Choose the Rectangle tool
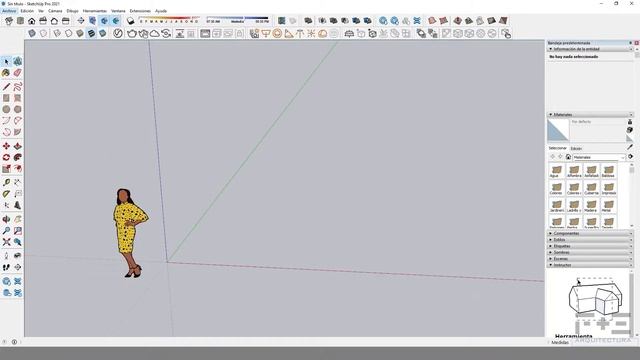 6,98
